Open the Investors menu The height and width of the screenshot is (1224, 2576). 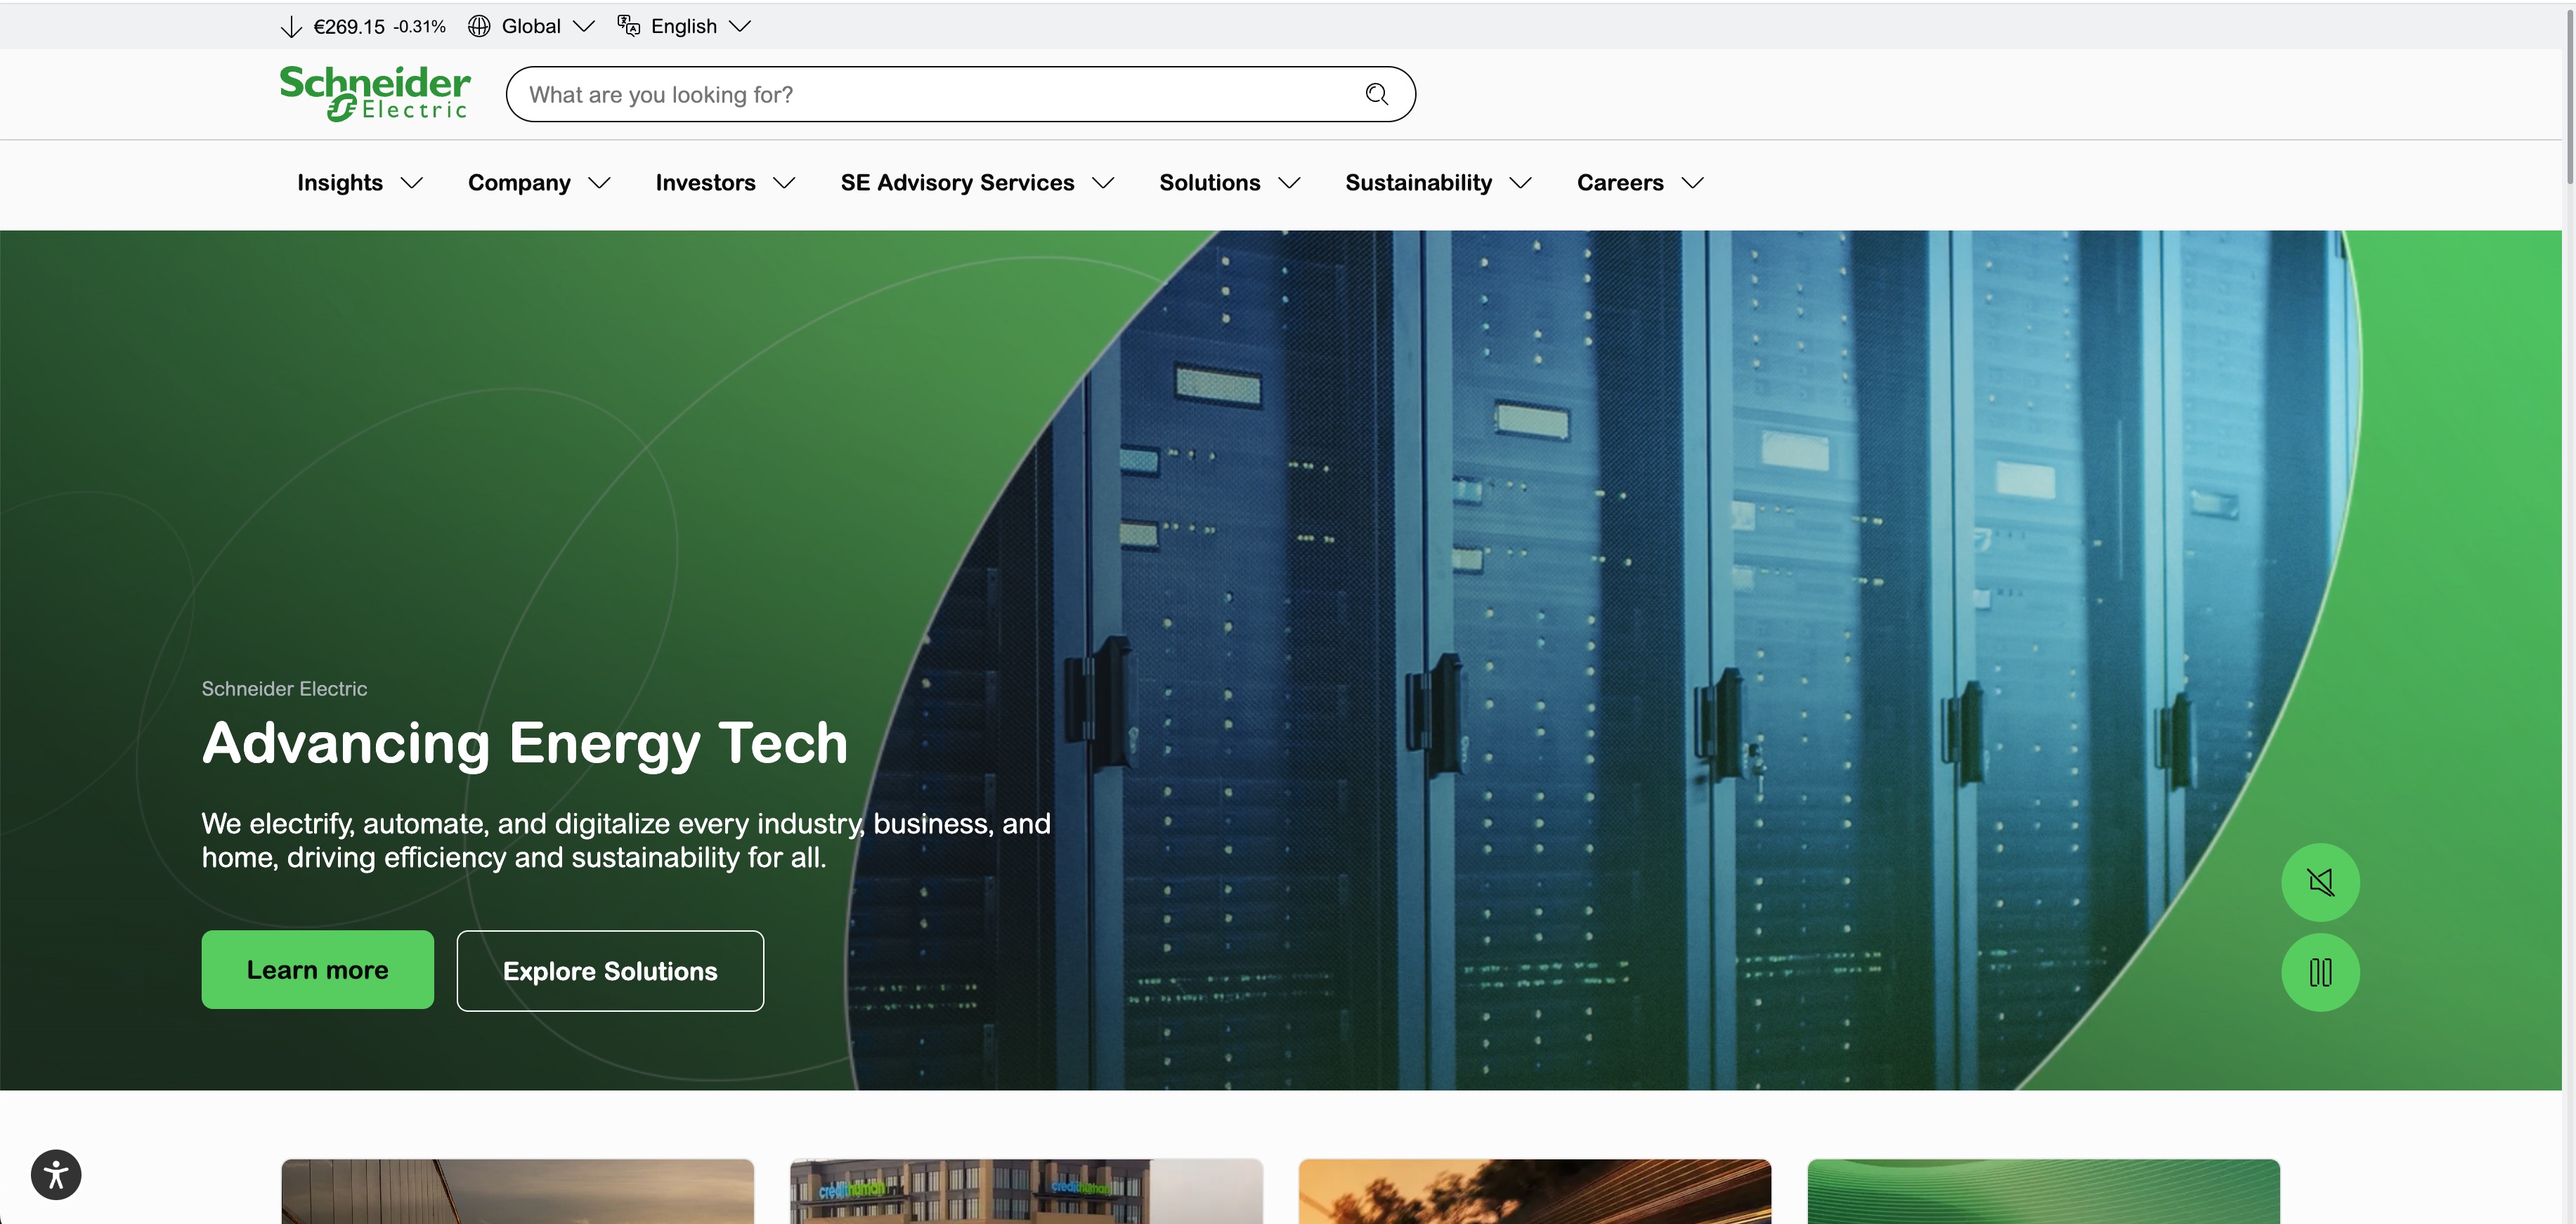[x=705, y=183]
